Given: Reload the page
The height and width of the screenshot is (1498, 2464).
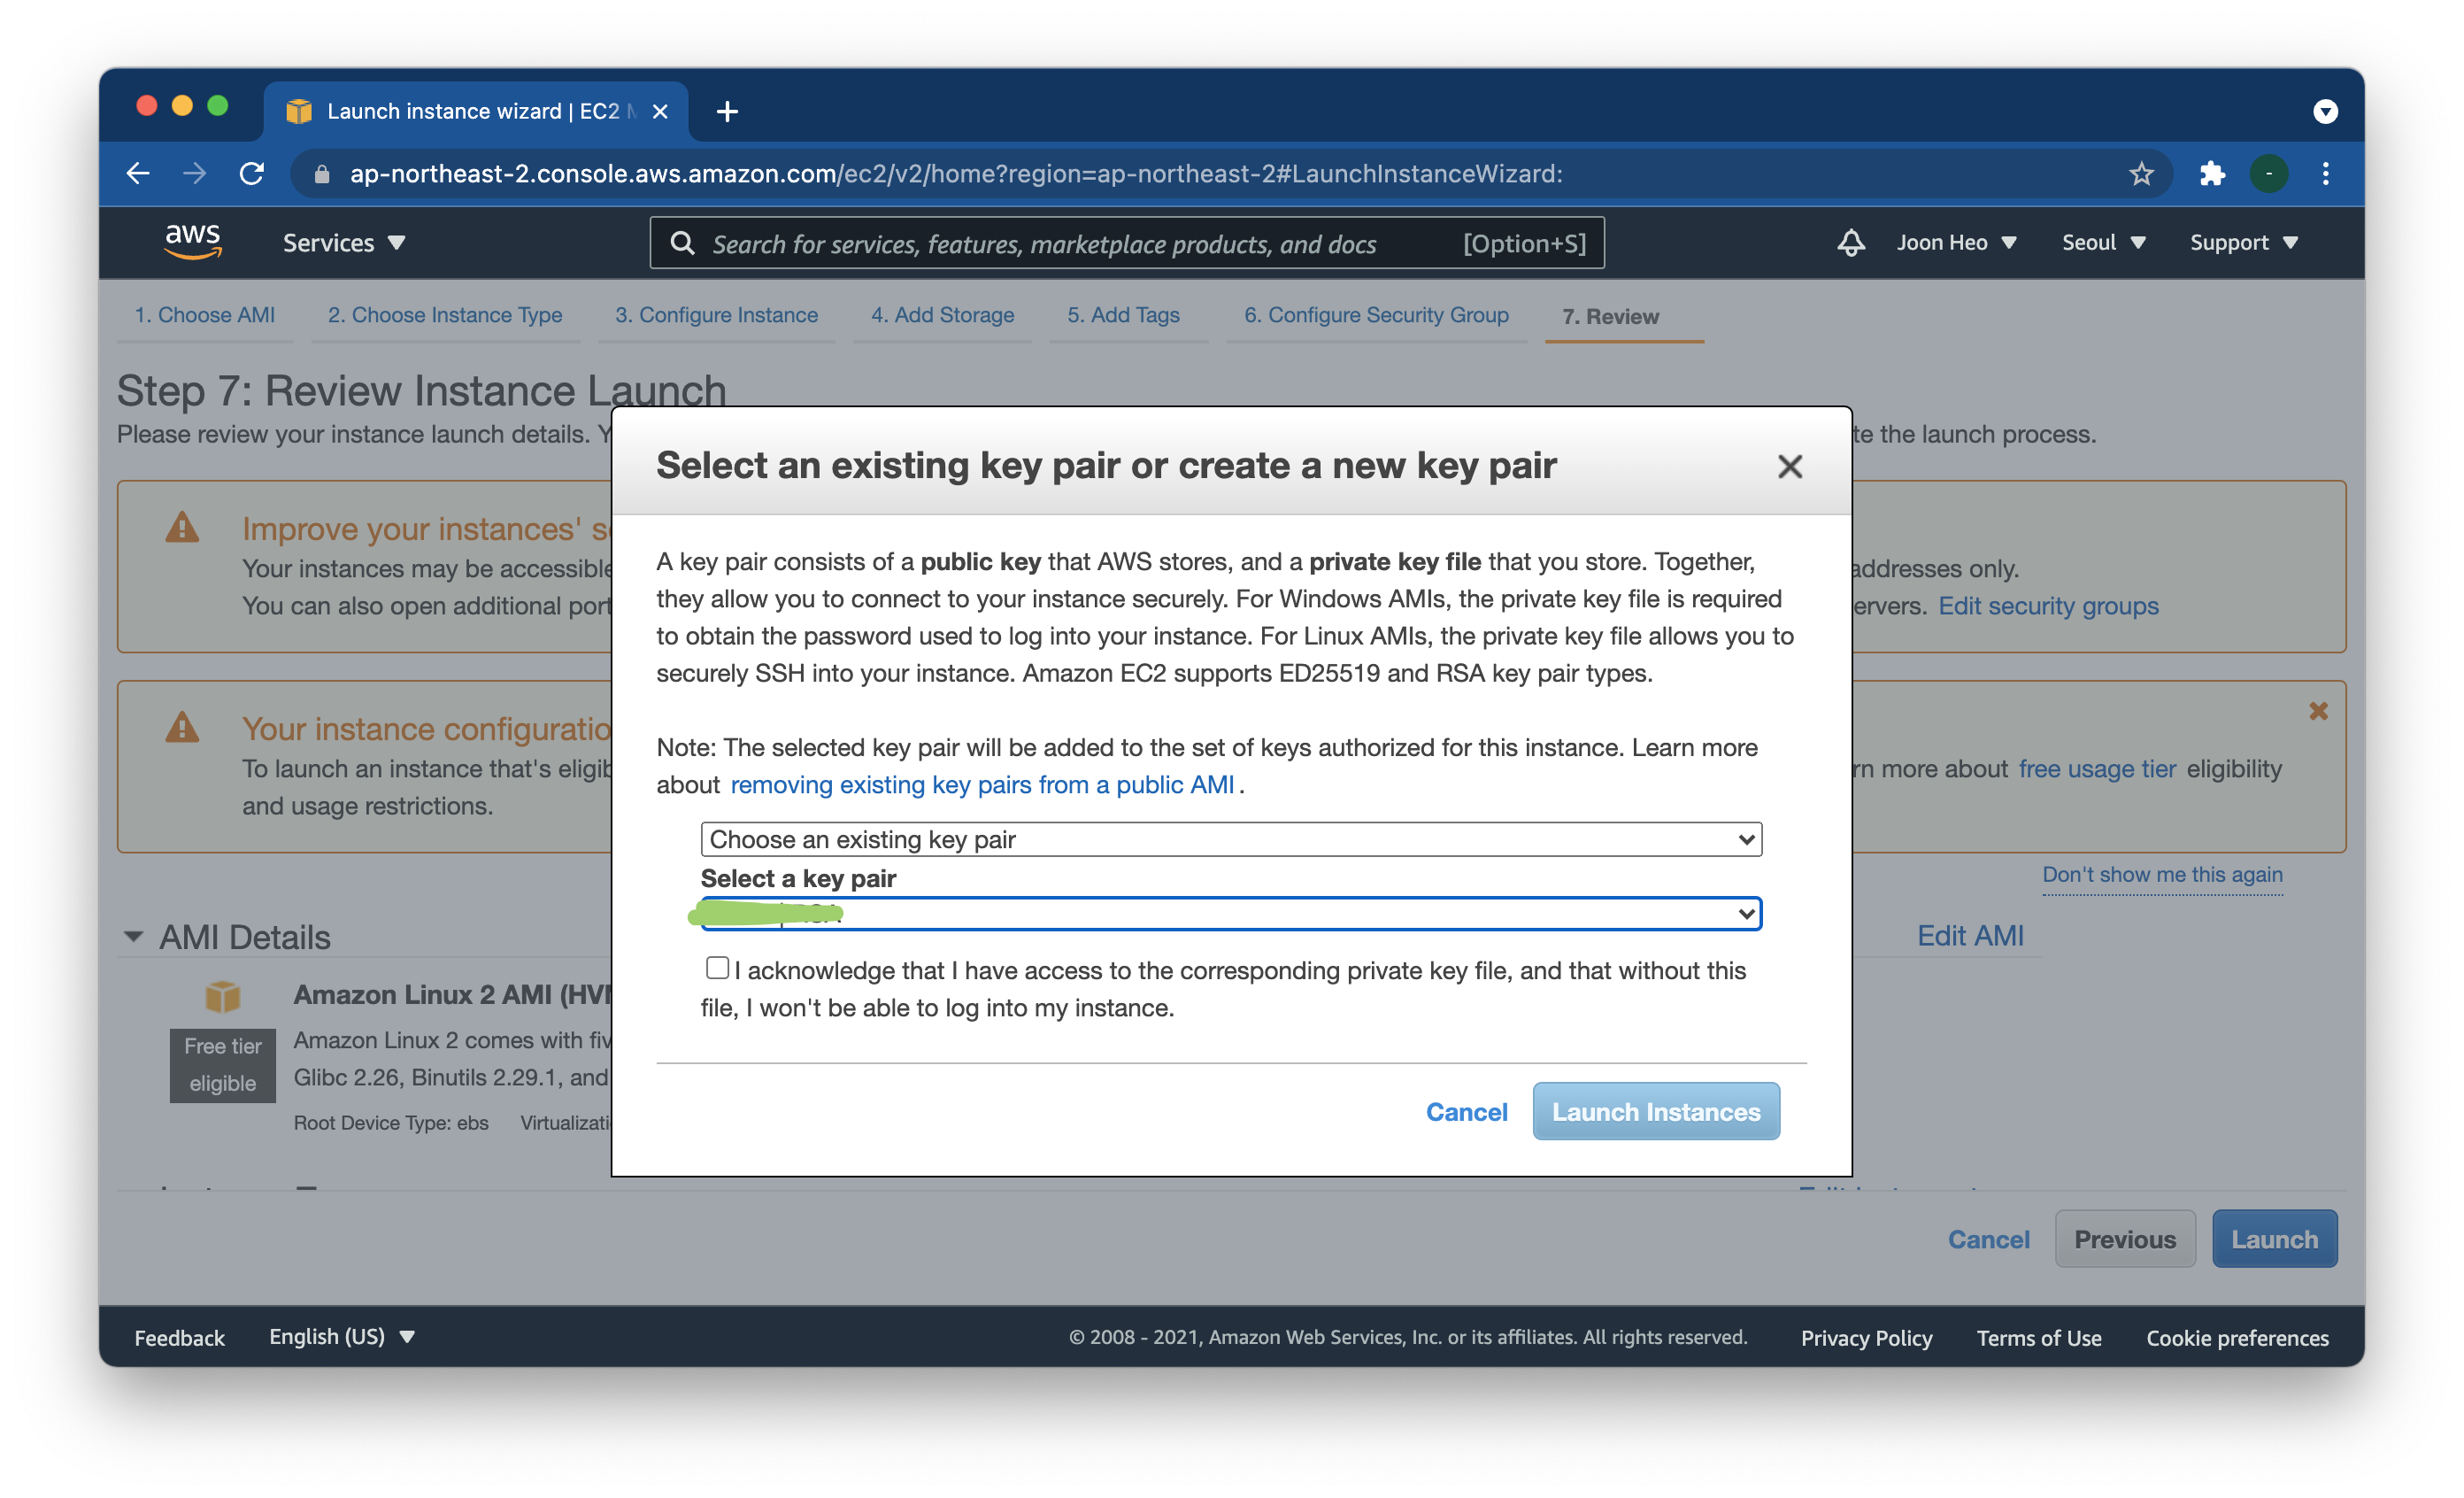Looking at the screenshot, I should pos(252,174).
